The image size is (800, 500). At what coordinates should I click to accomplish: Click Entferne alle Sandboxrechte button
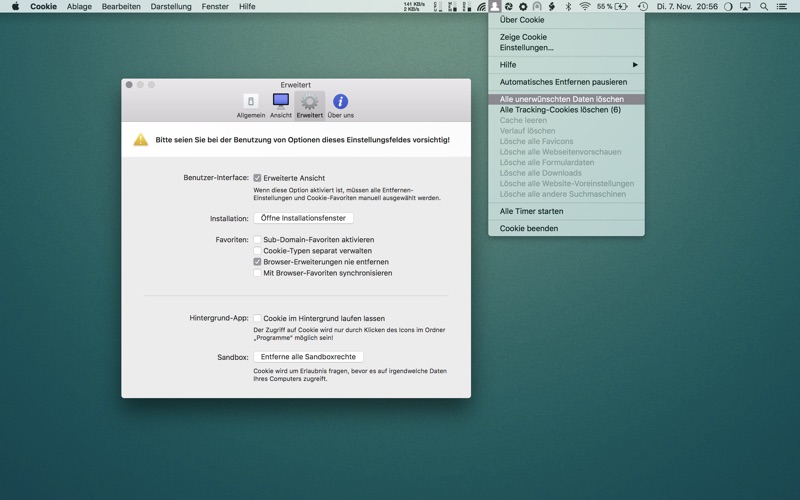pyautogui.click(x=308, y=357)
